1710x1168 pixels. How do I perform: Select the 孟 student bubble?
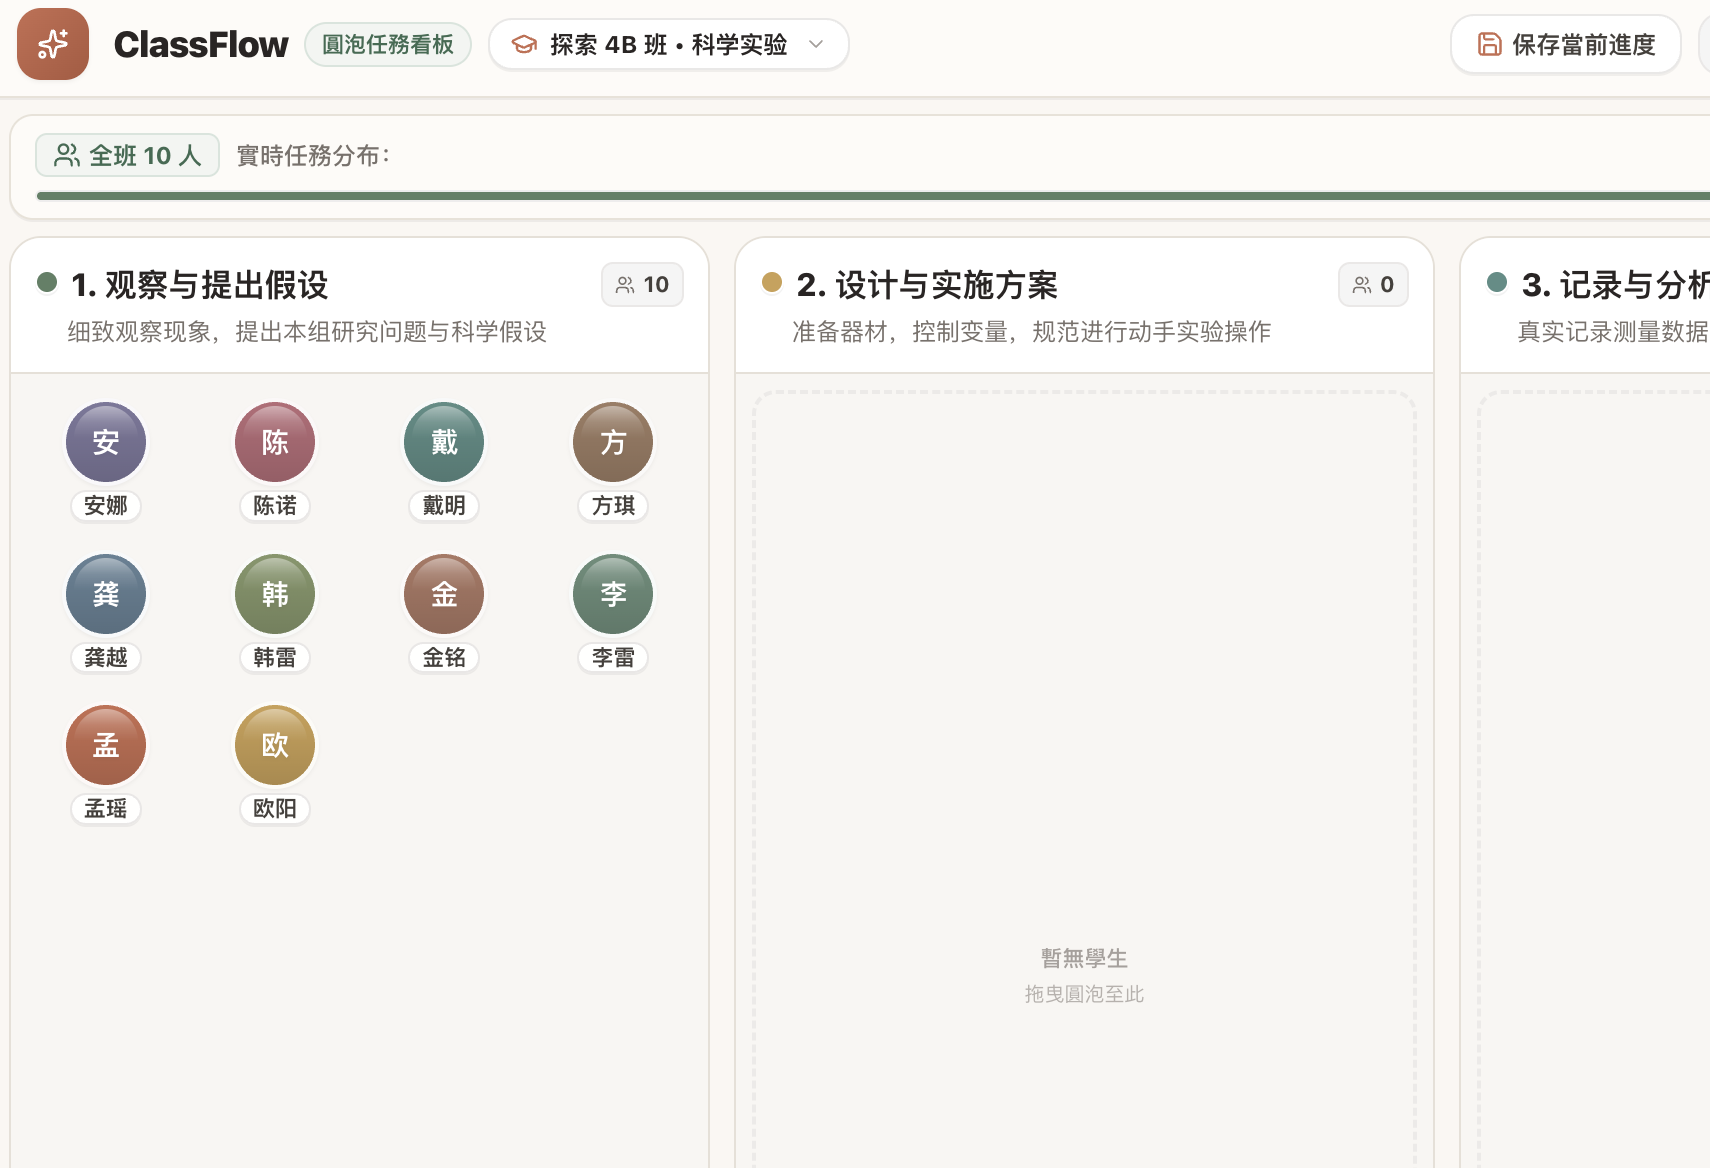pyautogui.click(x=106, y=745)
